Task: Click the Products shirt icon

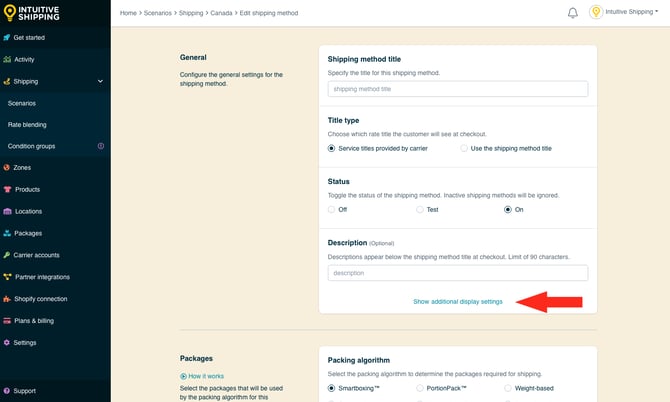Action: click(7, 189)
